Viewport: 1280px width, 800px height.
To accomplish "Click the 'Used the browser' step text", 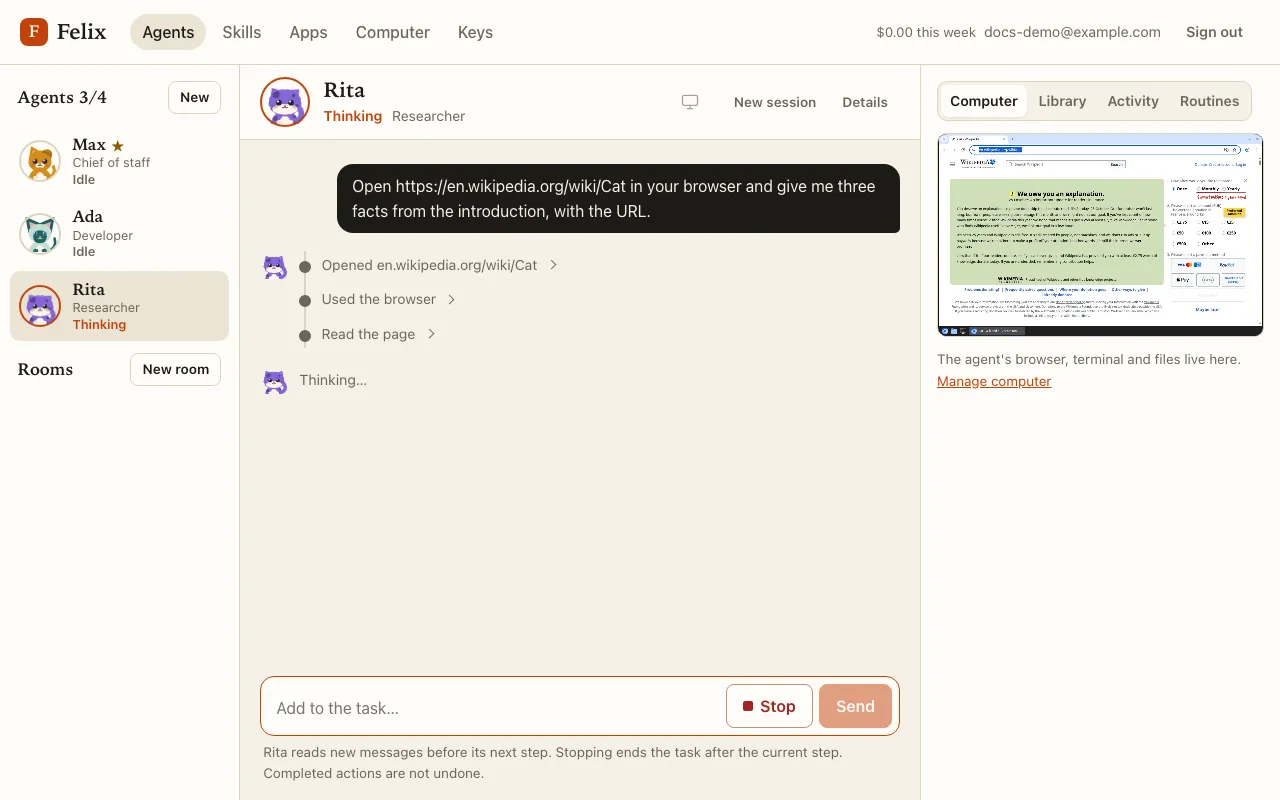I will pyautogui.click(x=379, y=299).
